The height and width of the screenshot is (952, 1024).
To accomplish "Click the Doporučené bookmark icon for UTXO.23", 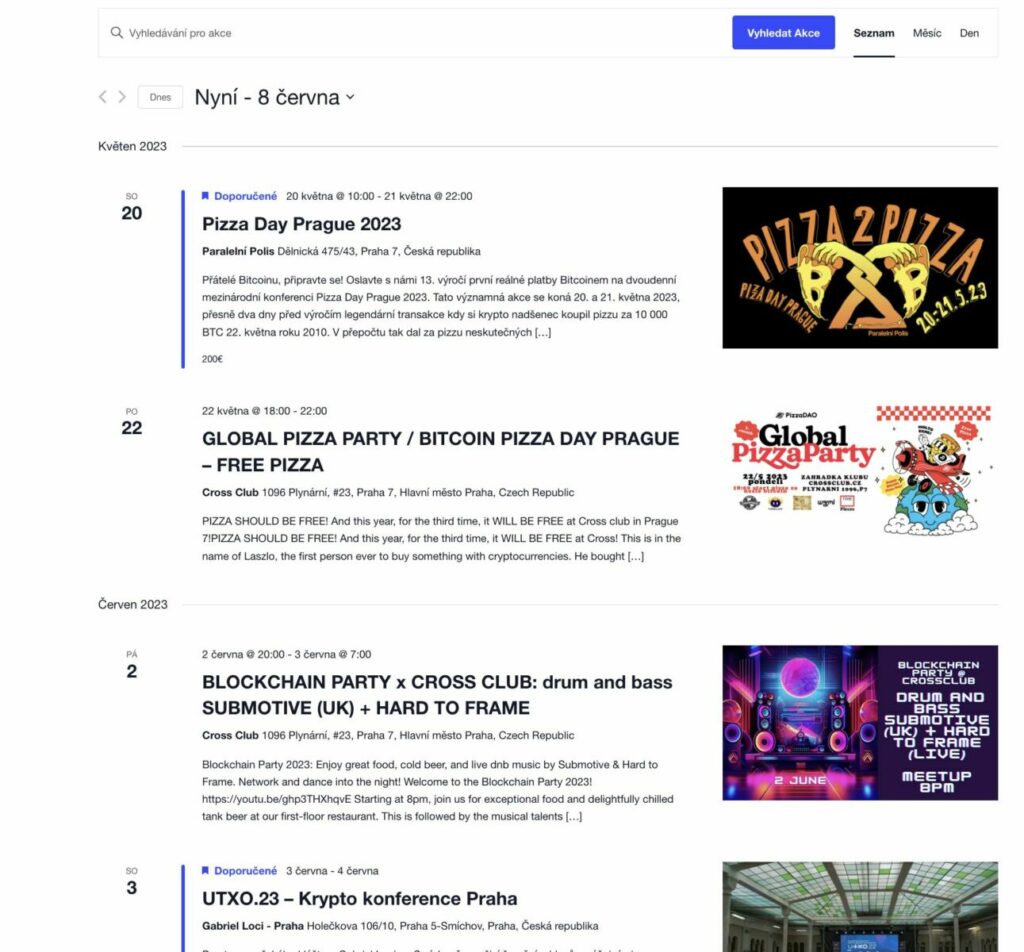I will click(205, 870).
